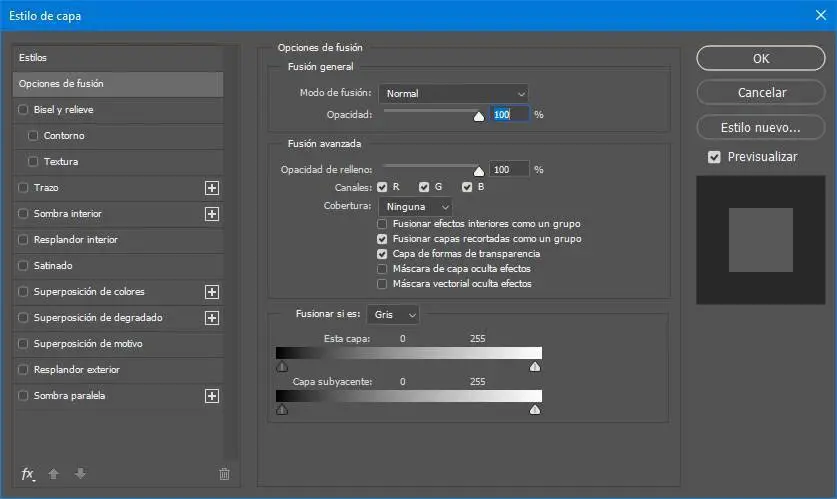Uncheck Capa de formas de transparencia
This screenshot has height=499, width=837.
coord(382,254)
